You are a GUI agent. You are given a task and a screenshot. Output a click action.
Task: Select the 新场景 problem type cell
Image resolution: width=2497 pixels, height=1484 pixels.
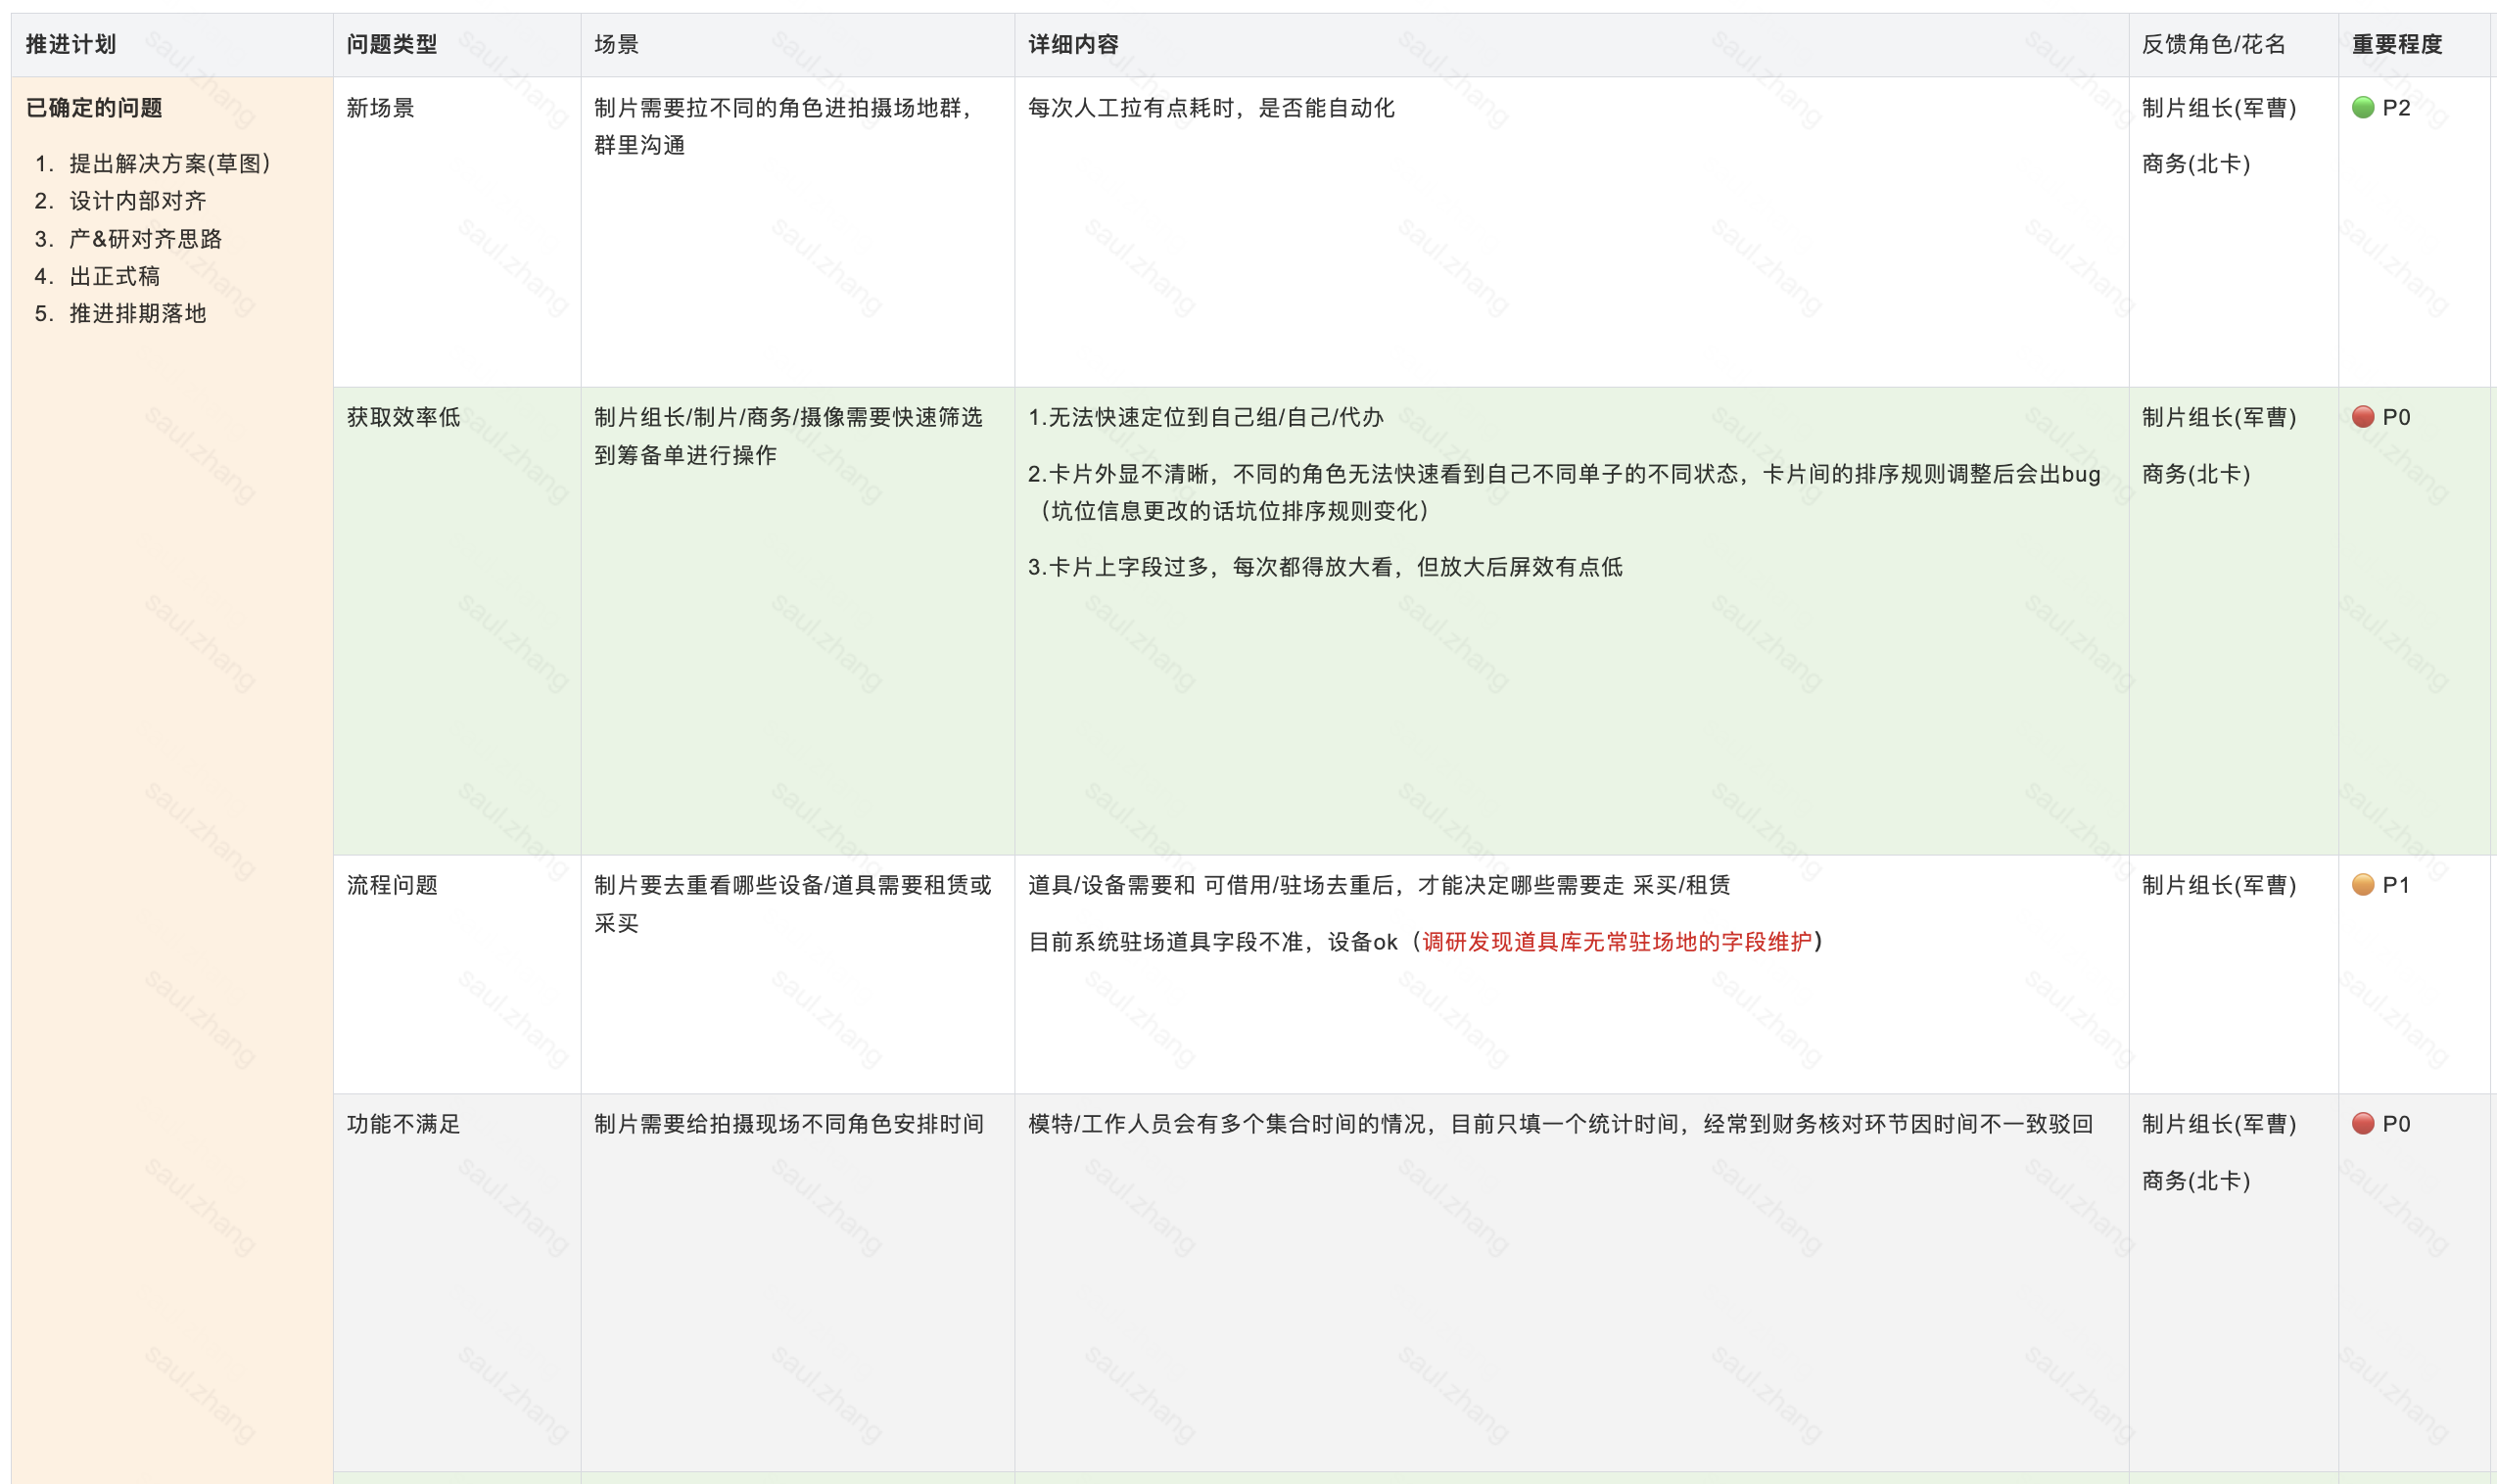click(380, 108)
